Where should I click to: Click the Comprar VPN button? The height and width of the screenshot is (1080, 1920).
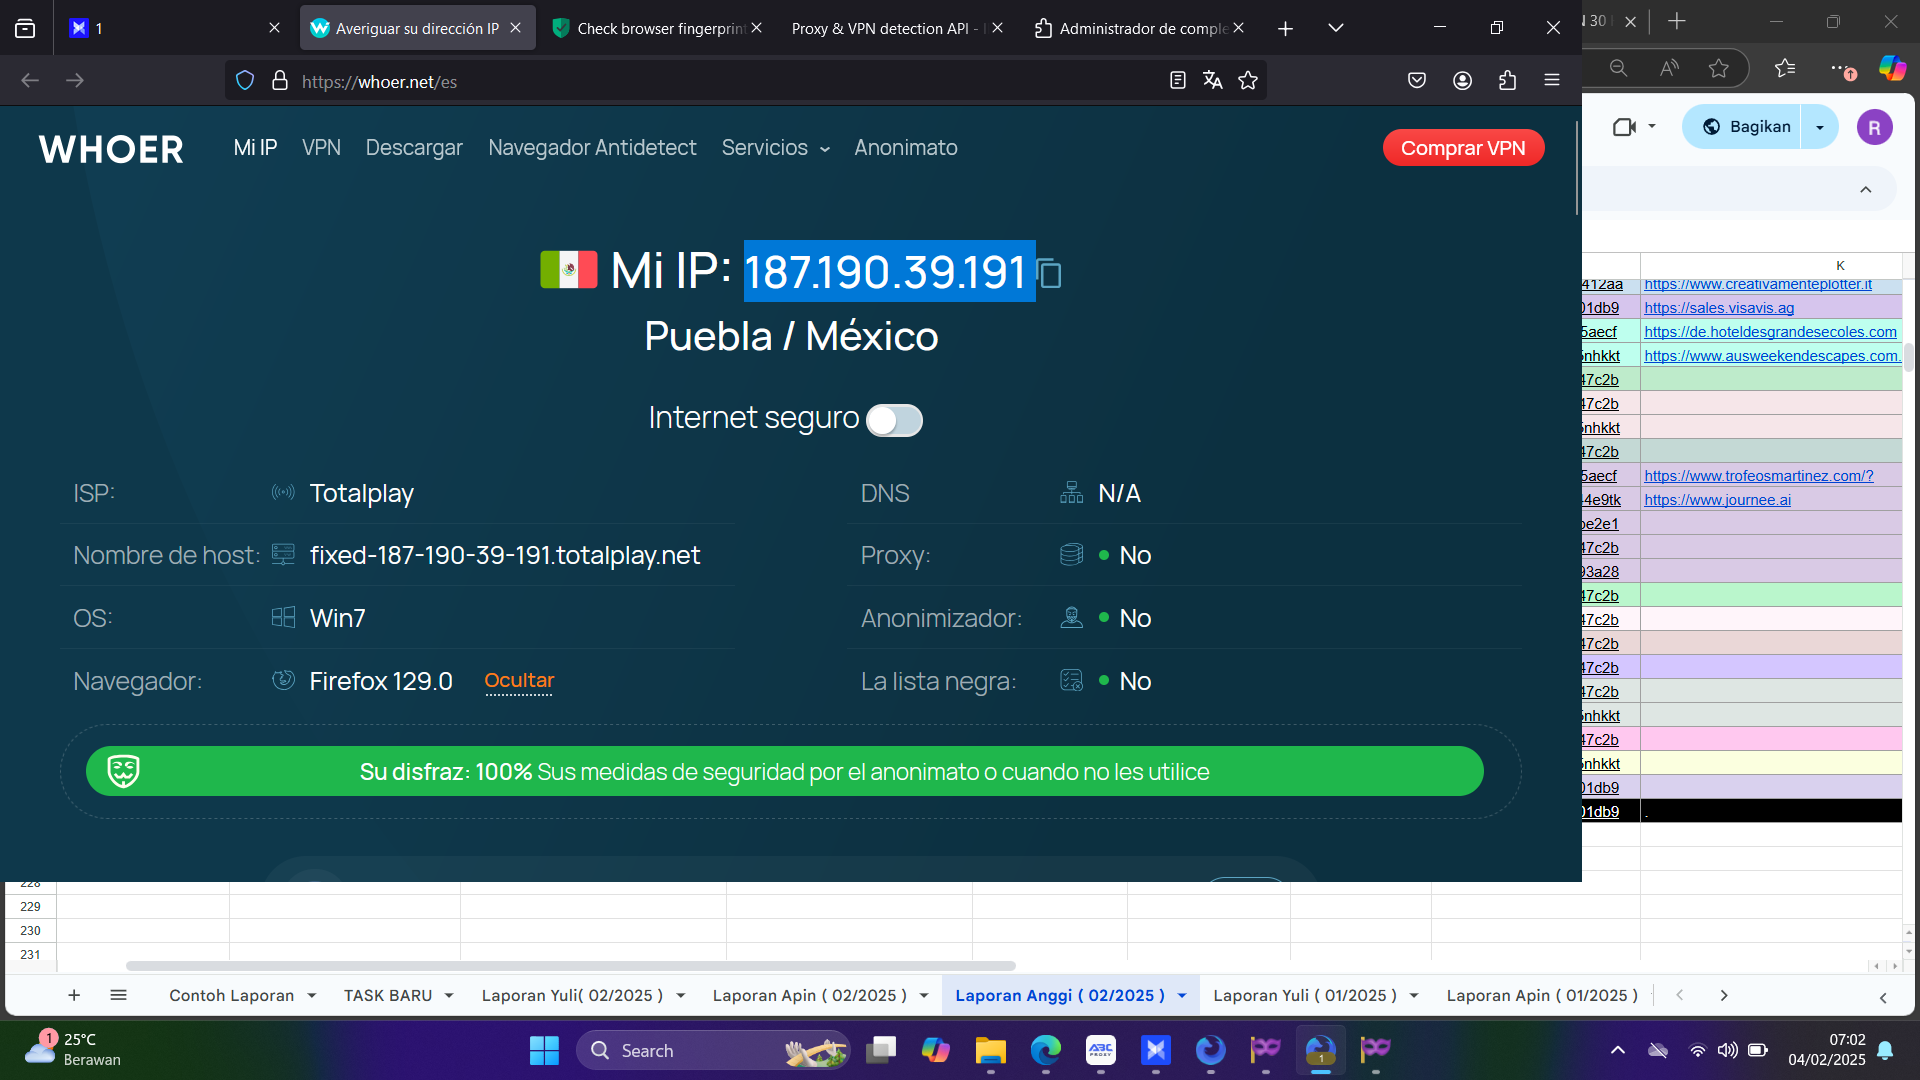(x=1463, y=148)
